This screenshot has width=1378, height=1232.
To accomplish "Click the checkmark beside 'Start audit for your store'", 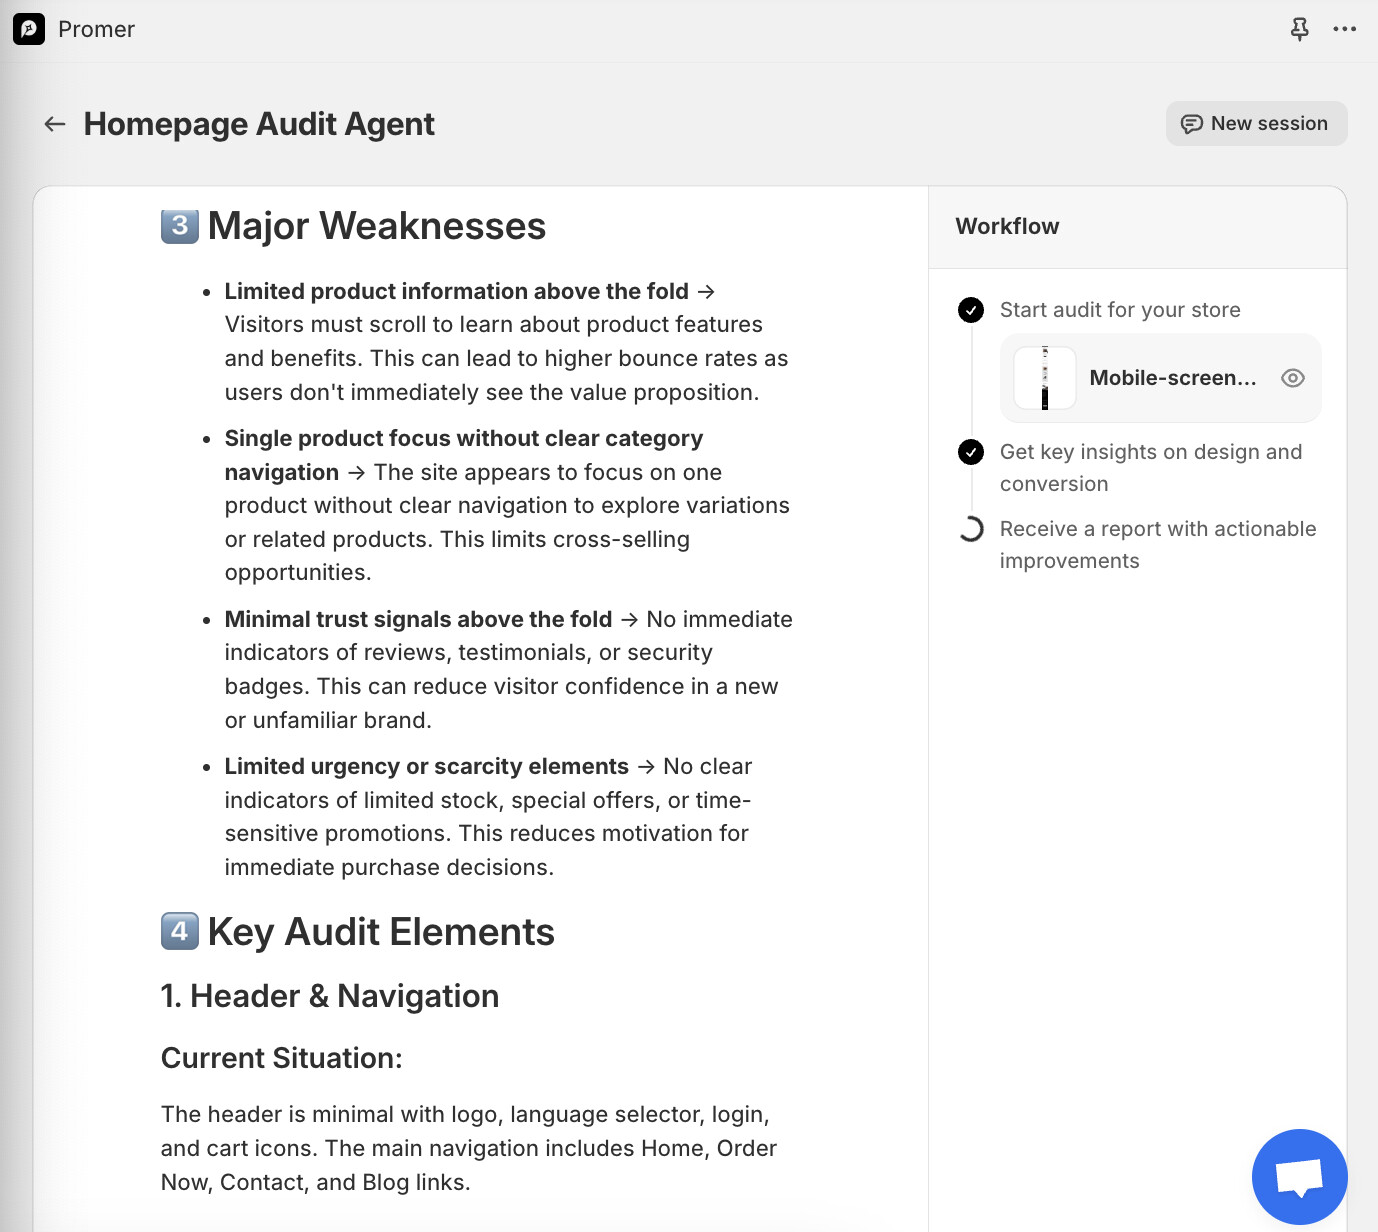I will pos(971,310).
